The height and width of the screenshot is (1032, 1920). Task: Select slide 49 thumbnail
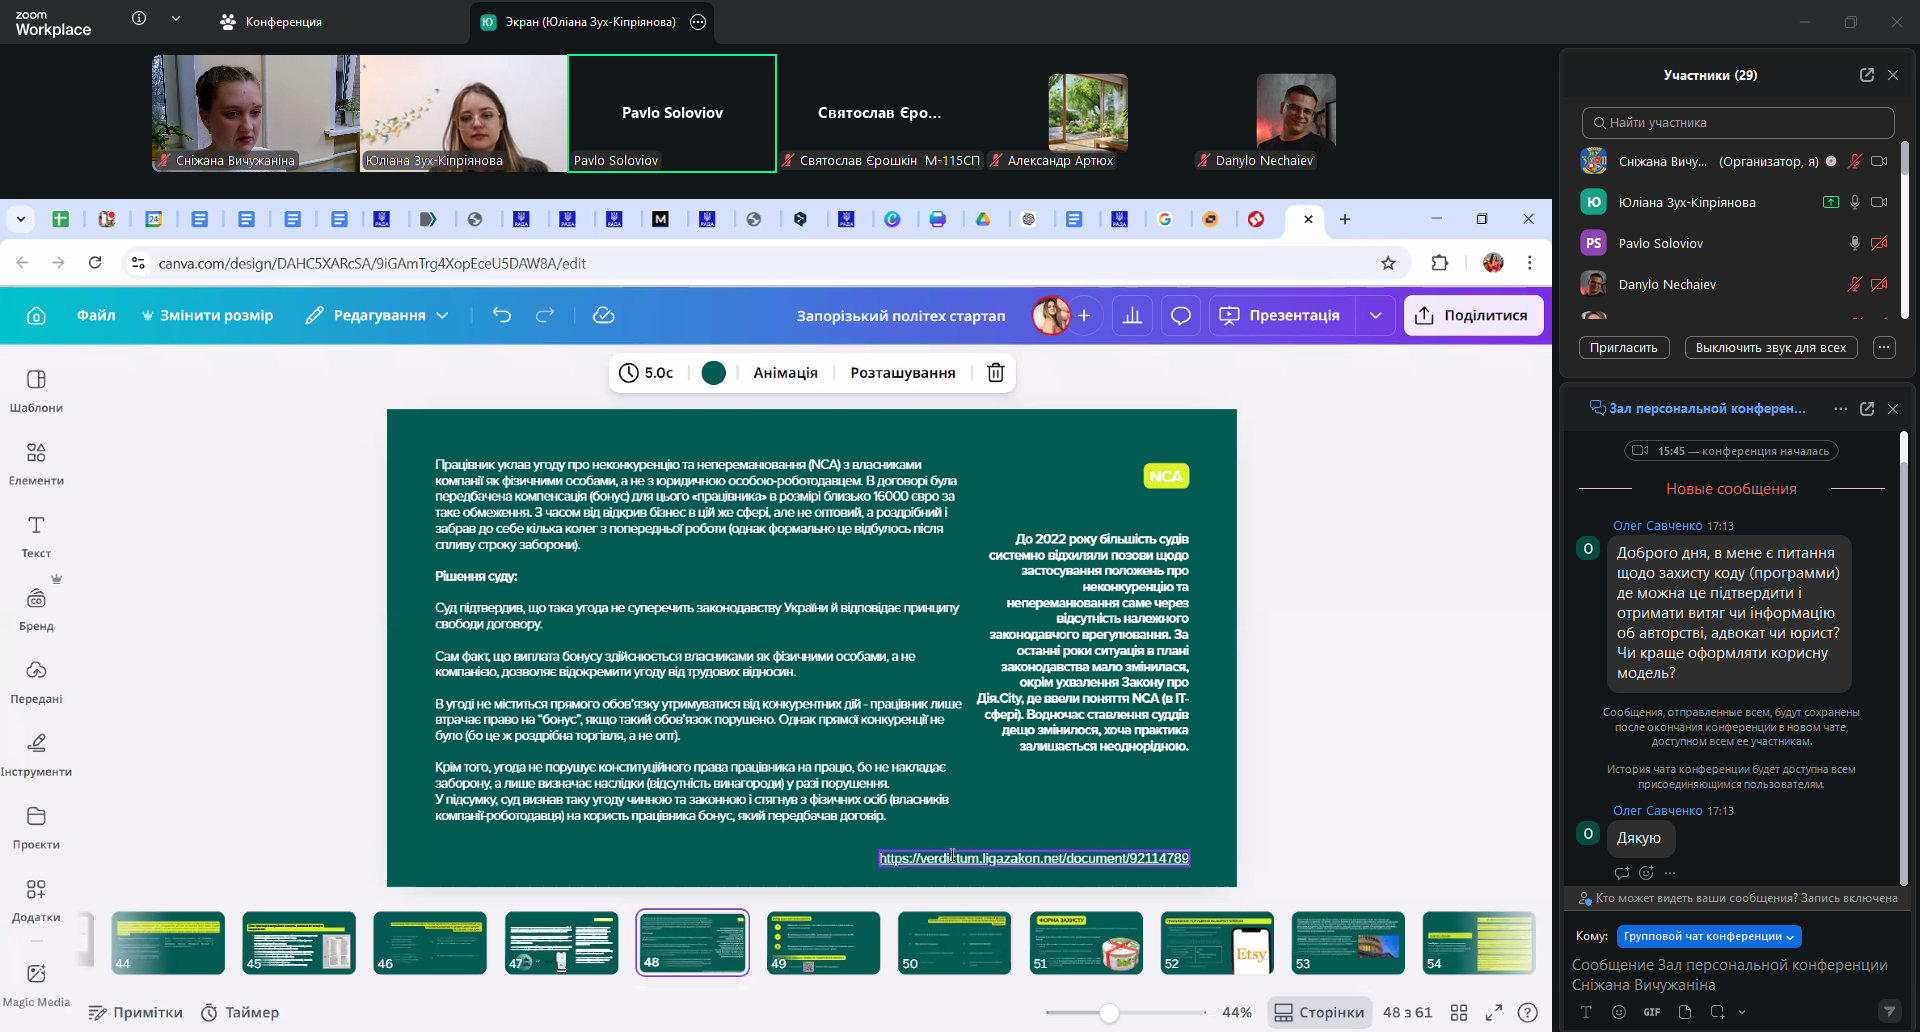tap(823, 942)
